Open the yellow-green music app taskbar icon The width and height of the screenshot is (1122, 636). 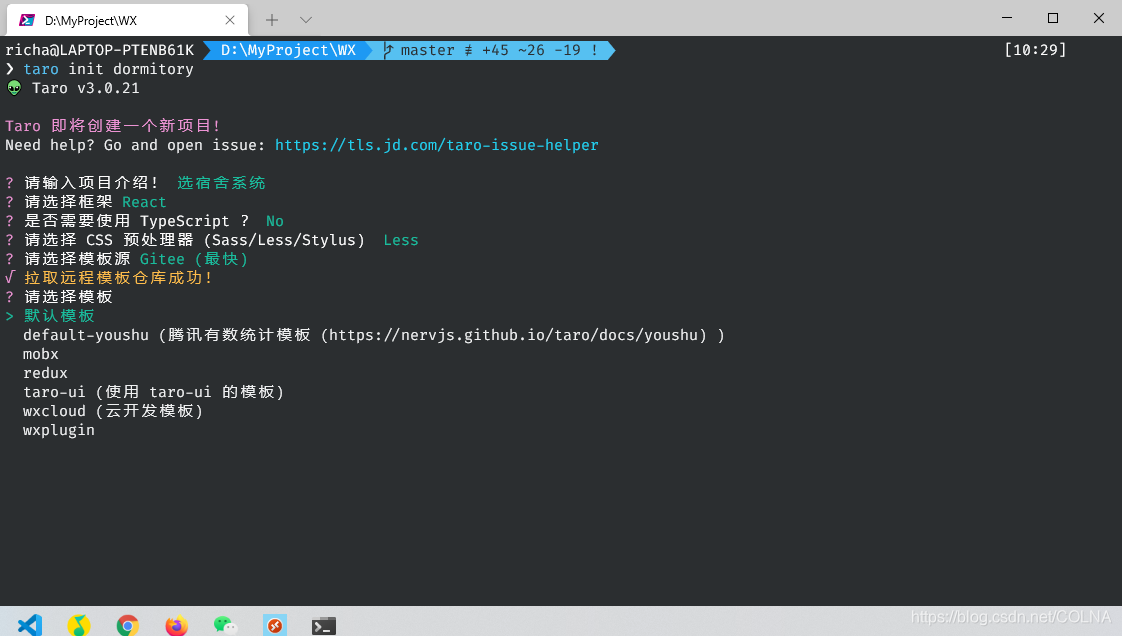(79, 625)
